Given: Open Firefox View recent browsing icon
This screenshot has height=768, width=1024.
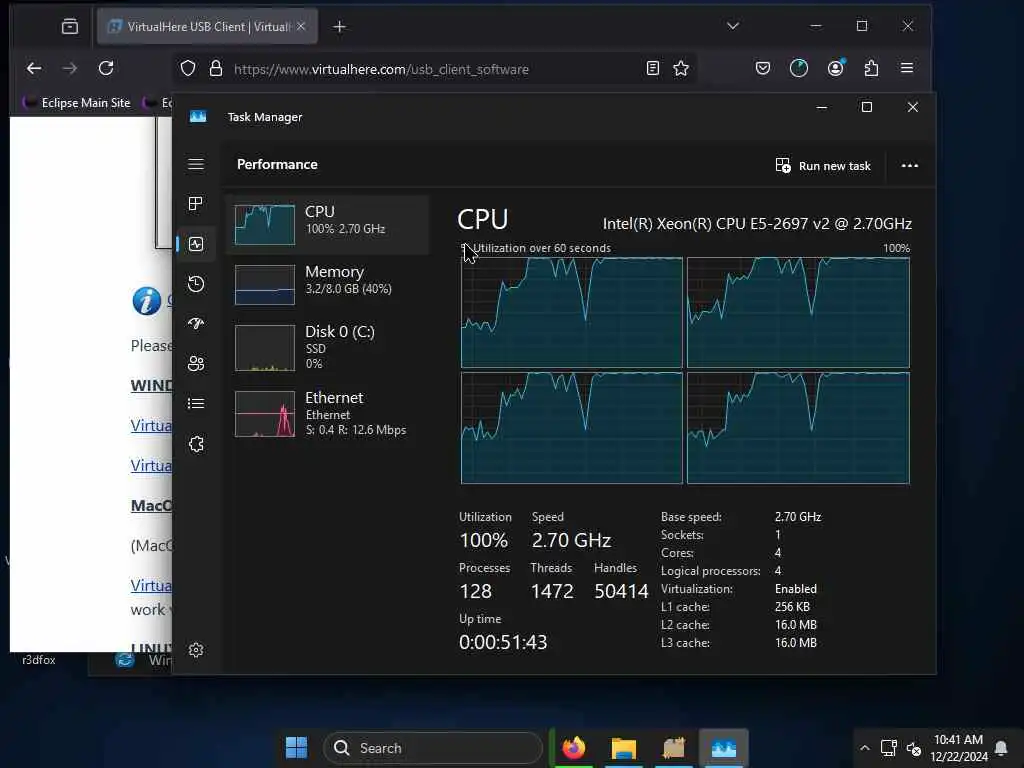Looking at the screenshot, I should [x=69, y=26].
